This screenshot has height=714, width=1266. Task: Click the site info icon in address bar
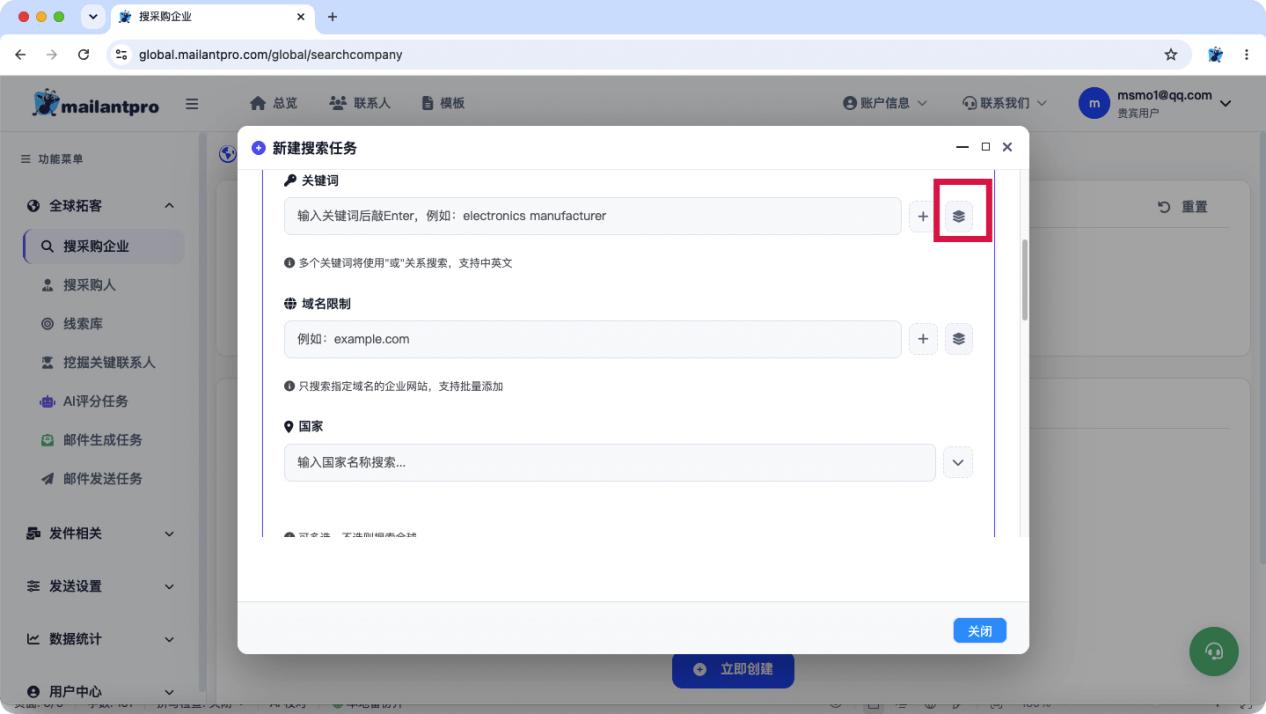[121, 55]
